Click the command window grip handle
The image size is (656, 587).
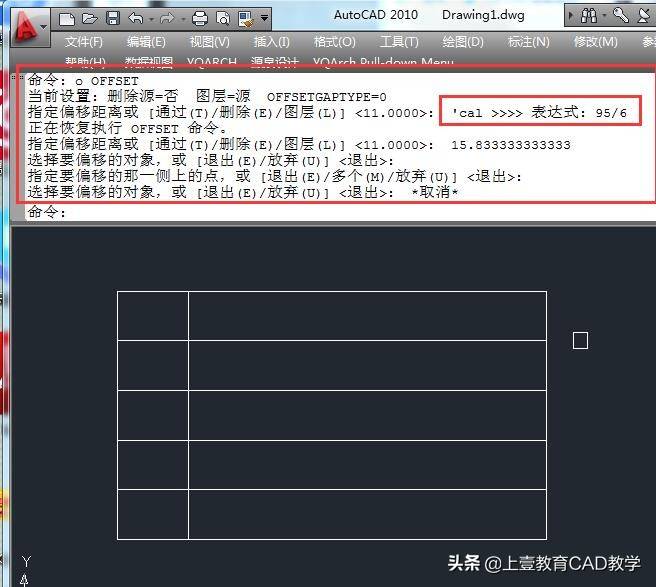pos(18,78)
